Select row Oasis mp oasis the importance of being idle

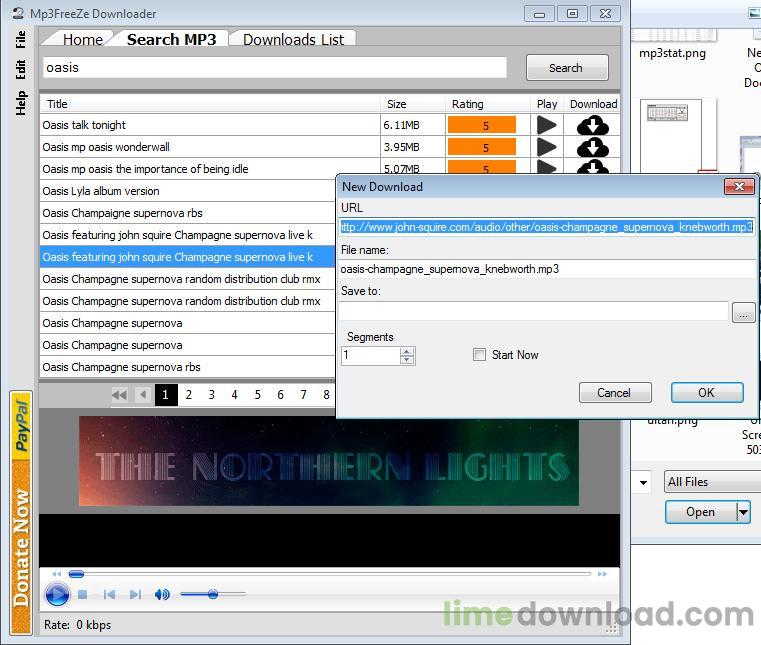[210, 169]
